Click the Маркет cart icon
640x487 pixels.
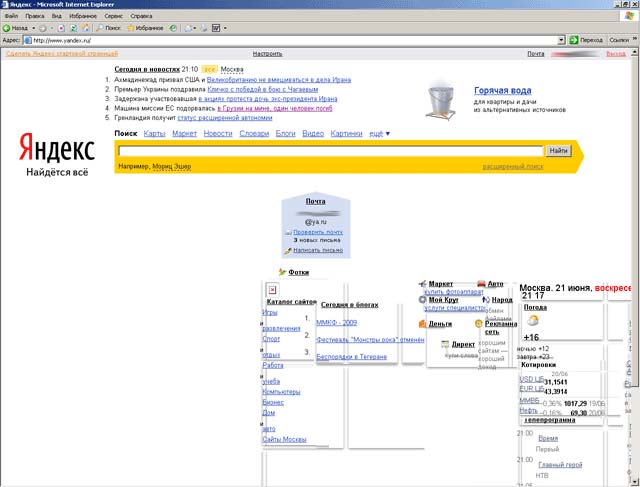(x=423, y=283)
